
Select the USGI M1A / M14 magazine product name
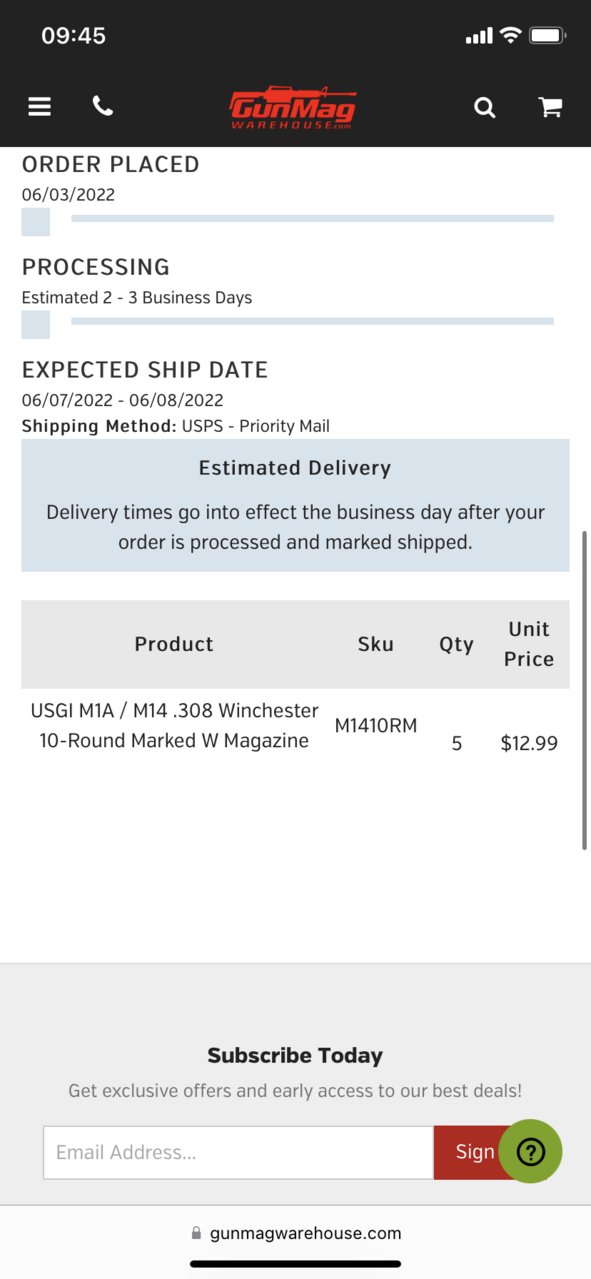[x=174, y=726]
